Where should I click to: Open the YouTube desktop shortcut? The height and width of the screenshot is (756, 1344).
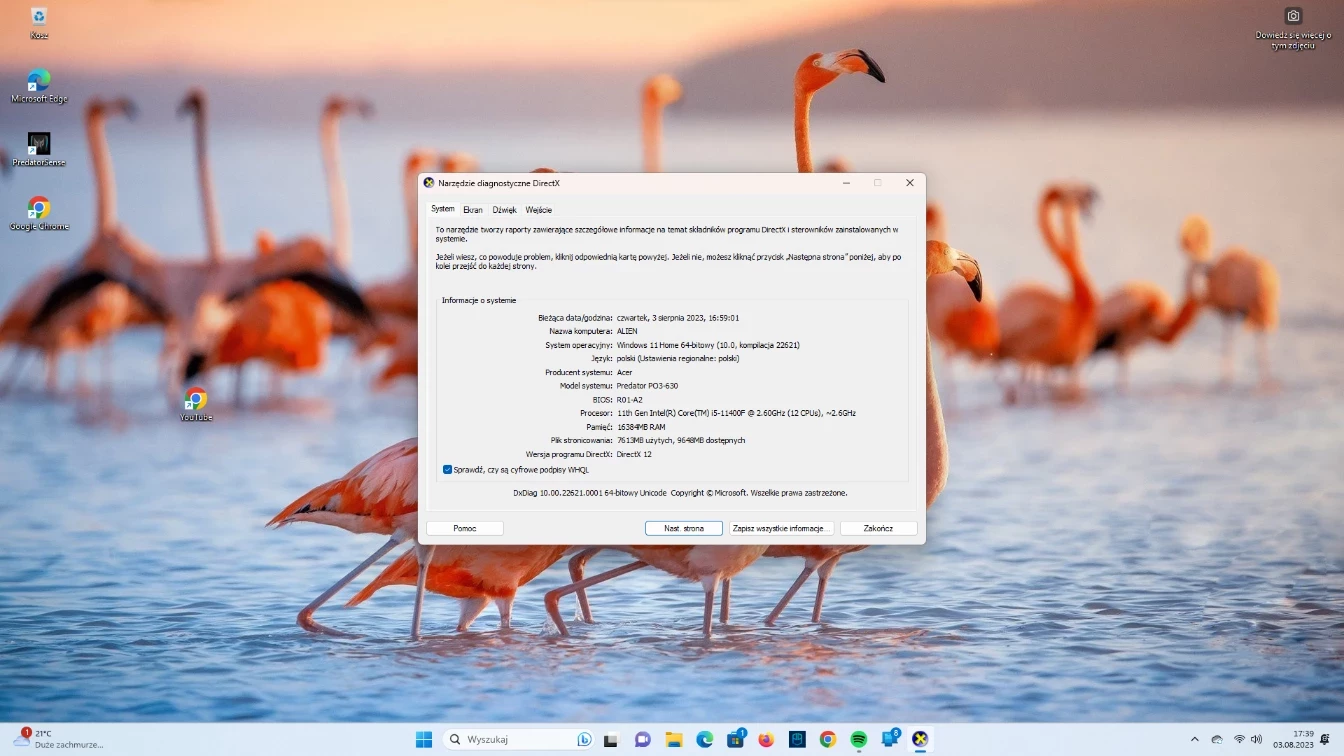[x=196, y=400]
